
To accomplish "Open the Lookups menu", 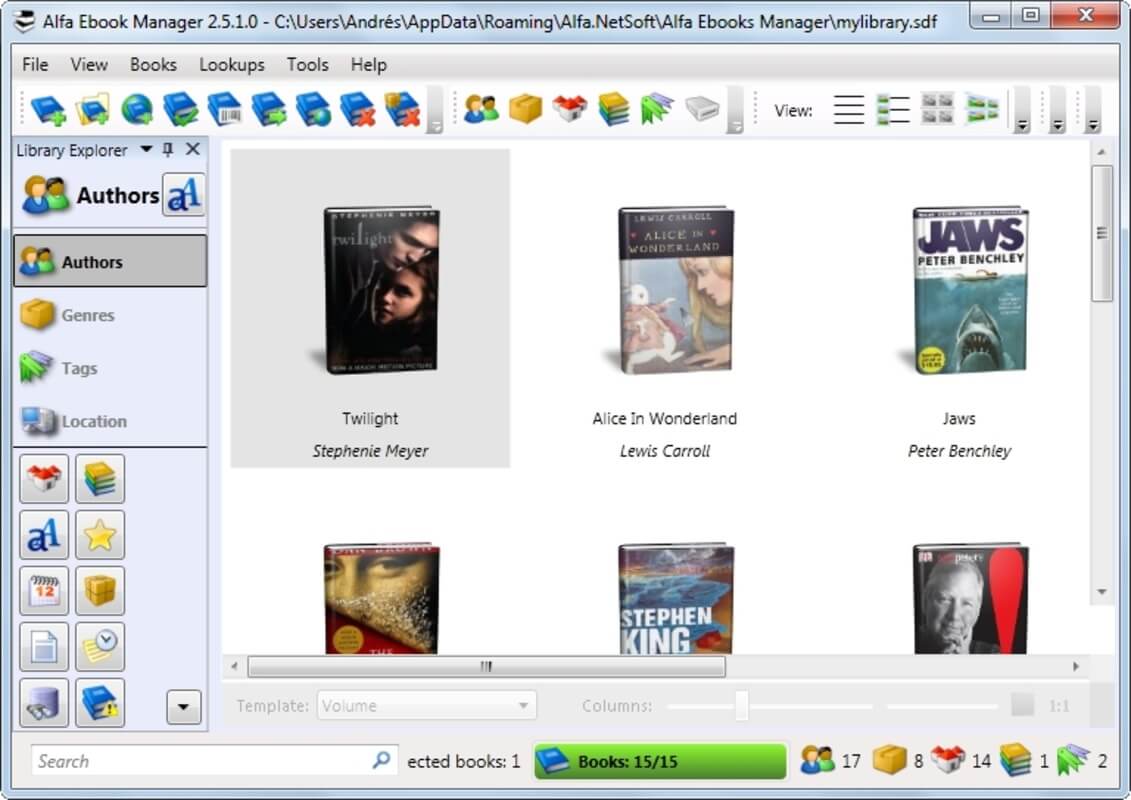I will point(231,64).
